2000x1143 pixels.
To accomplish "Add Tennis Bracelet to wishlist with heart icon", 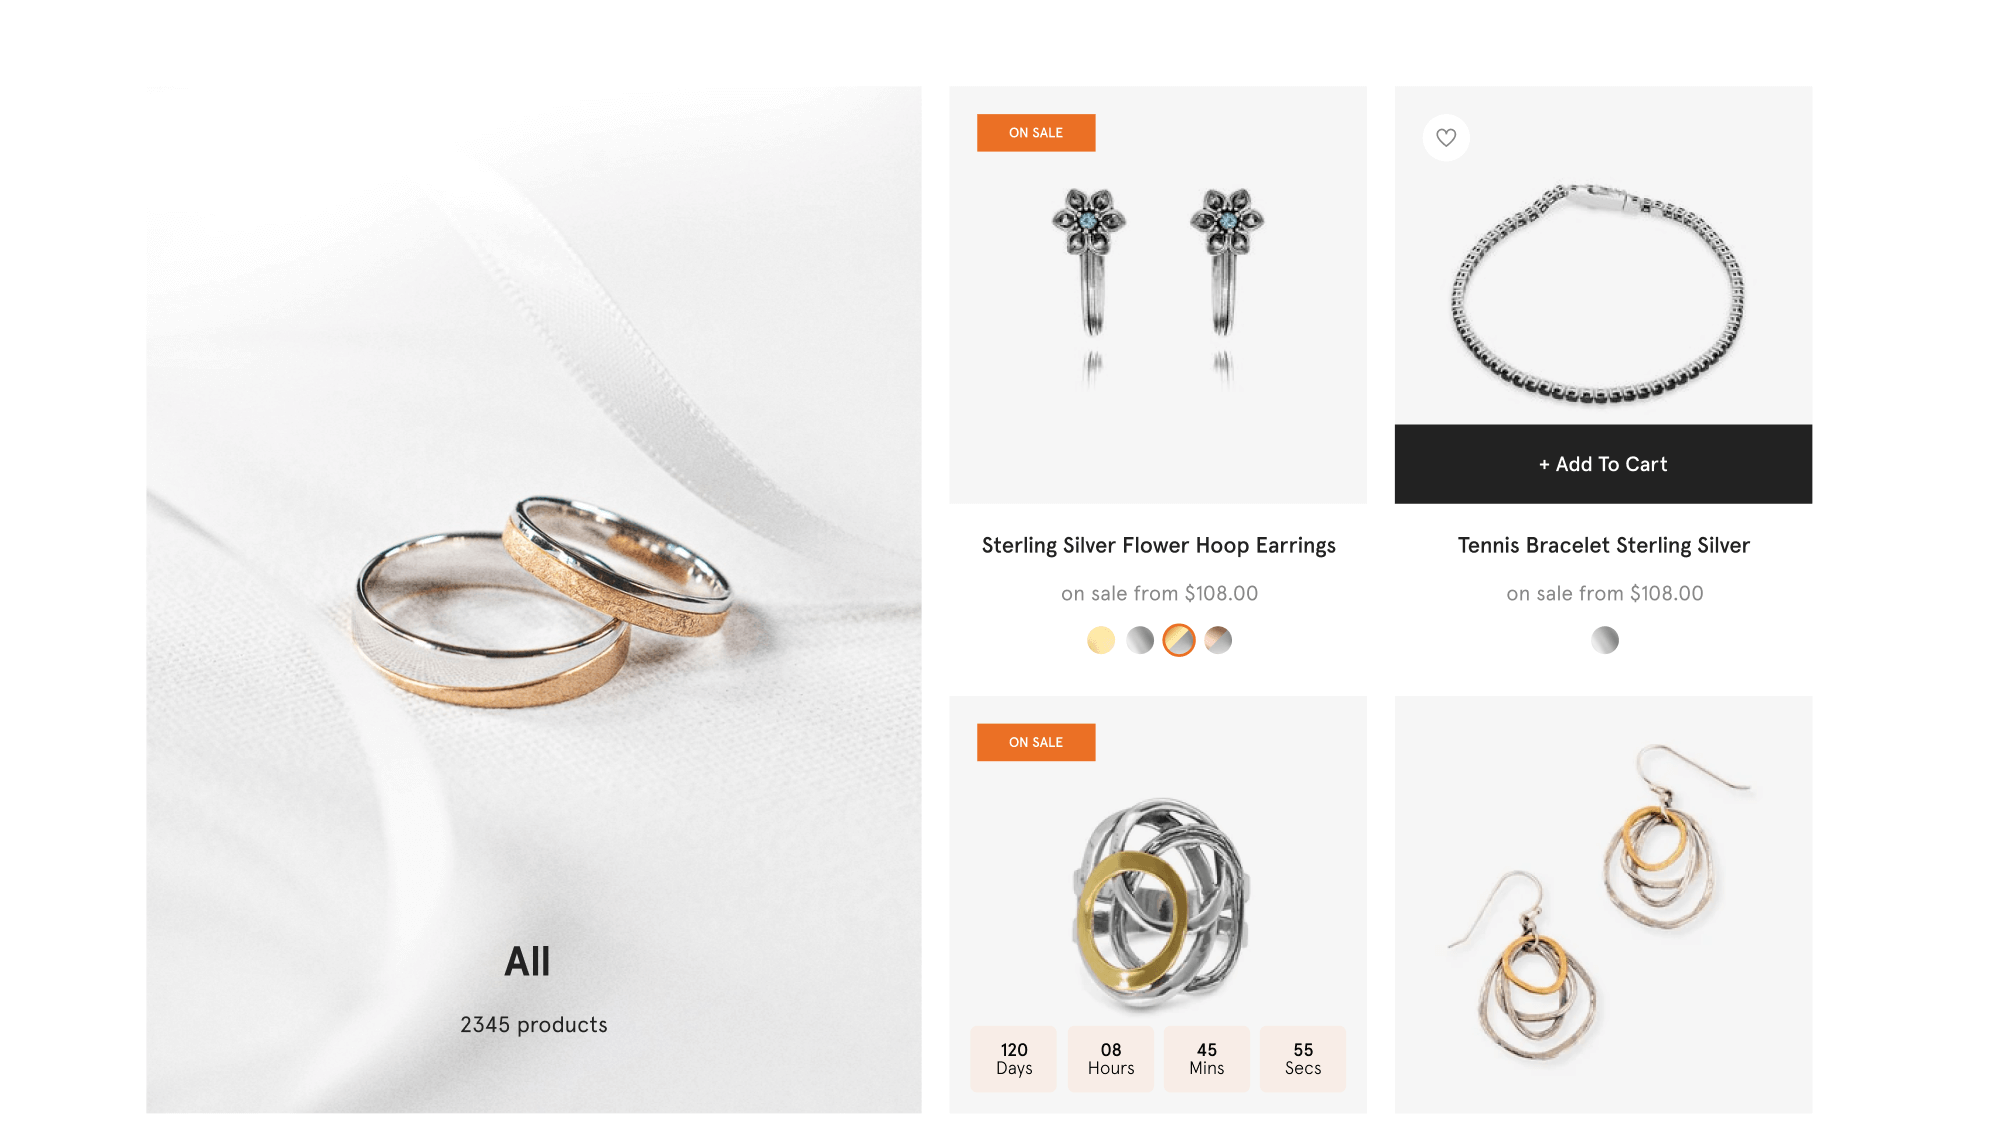I will pos(1446,138).
